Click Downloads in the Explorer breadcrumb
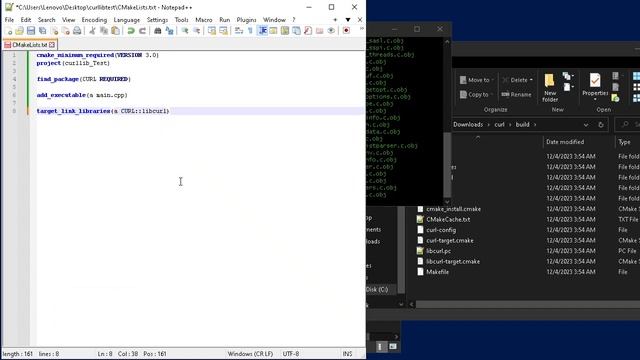This screenshot has height=360, width=640. (468, 124)
